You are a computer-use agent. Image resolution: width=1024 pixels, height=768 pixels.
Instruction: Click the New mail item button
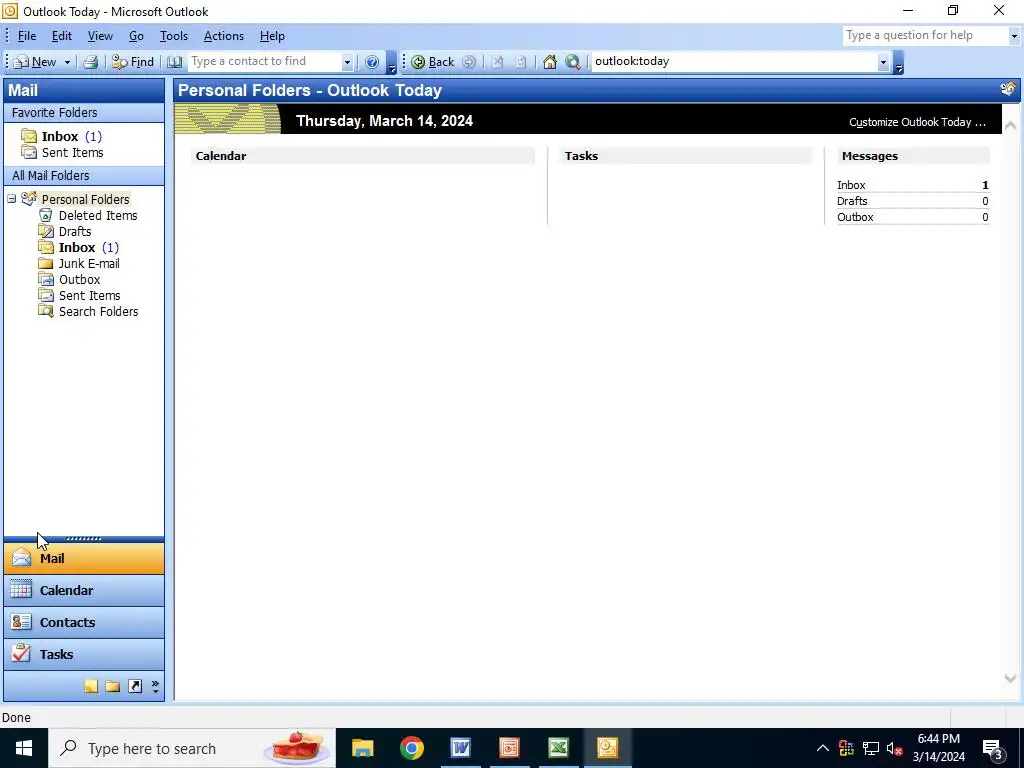click(x=35, y=61)
